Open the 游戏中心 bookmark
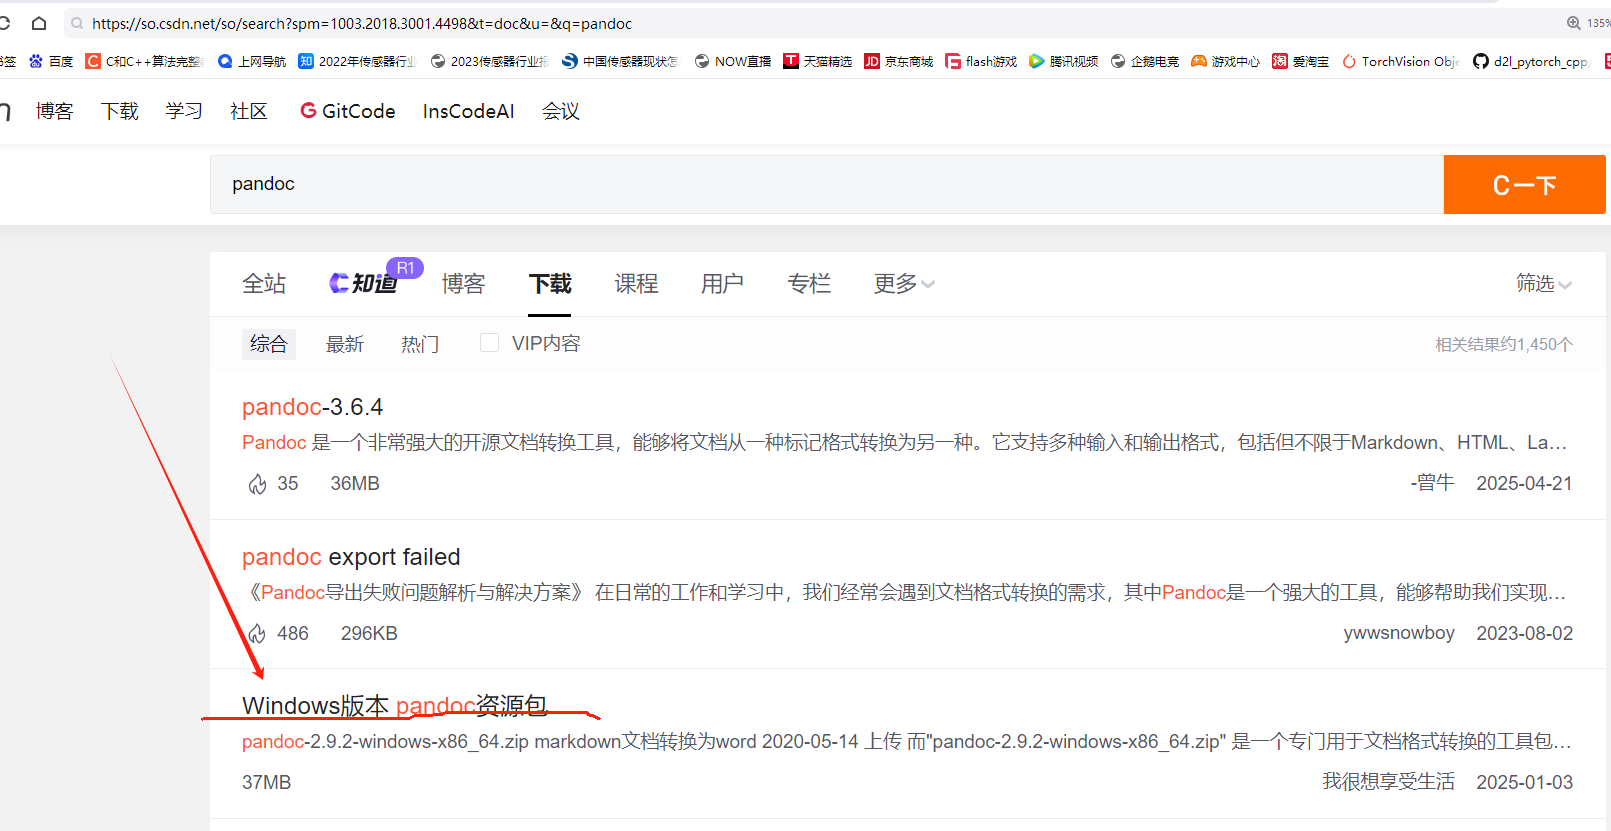Viewport: 1611px width, 831px height. 1226,61
